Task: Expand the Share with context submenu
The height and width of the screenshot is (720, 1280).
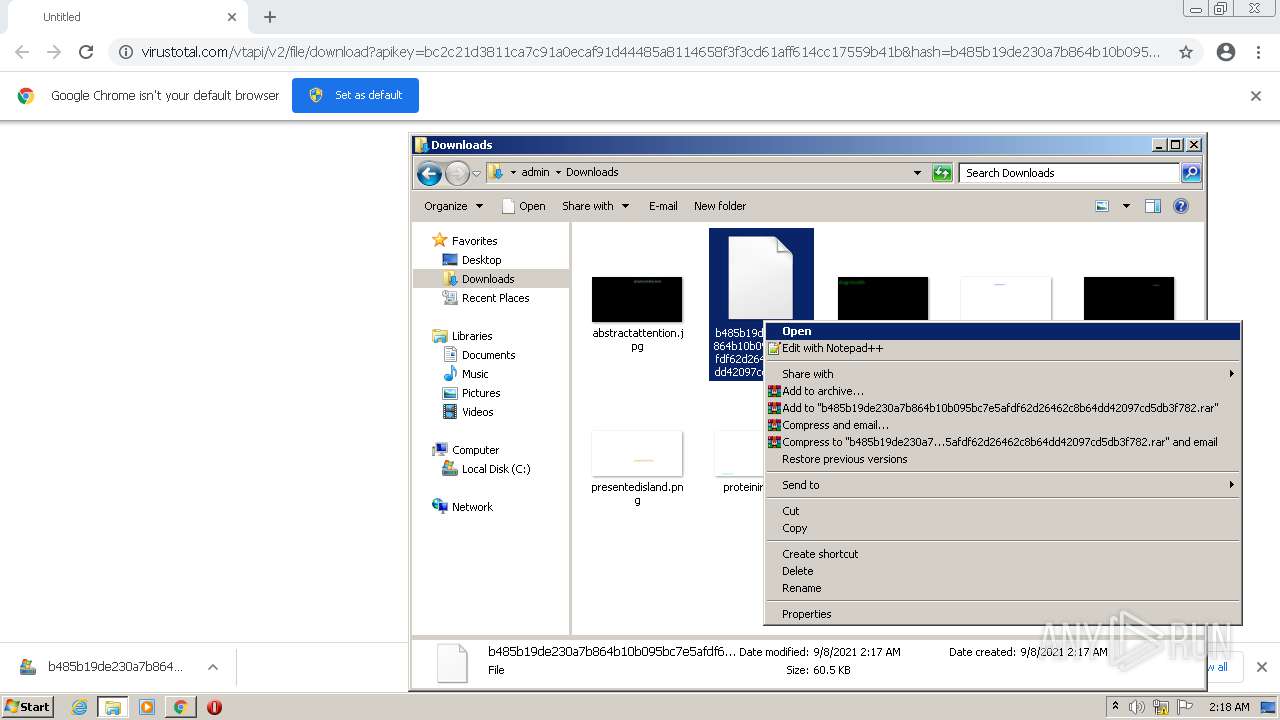Action: pos(1002,374)
